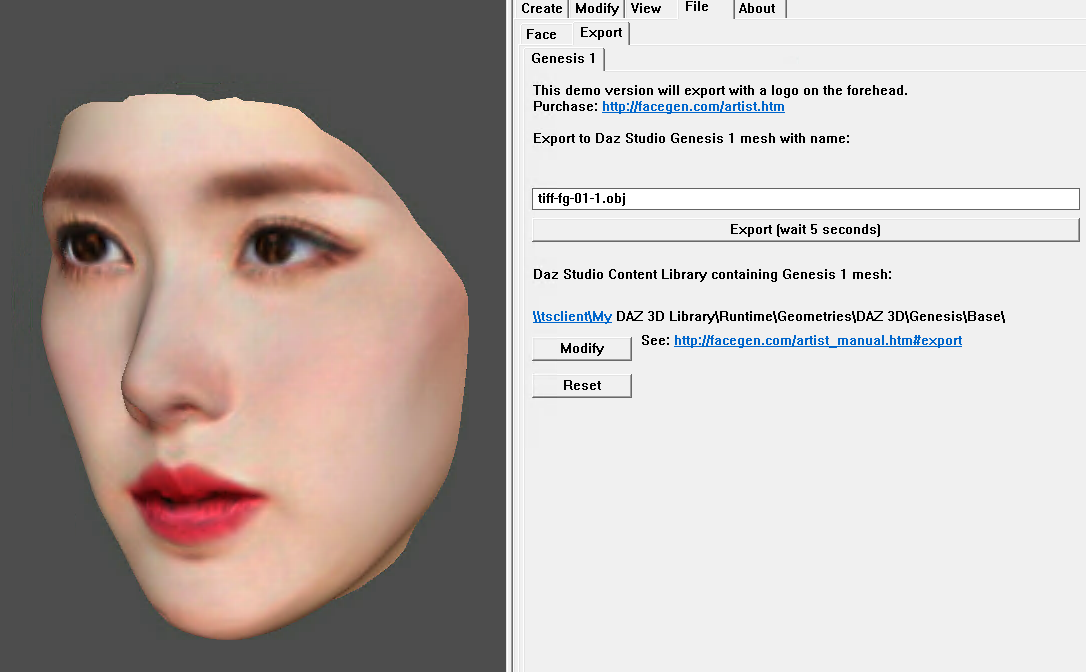Open the About tab
Screen dimensions: 1086x672
[757, 8]
